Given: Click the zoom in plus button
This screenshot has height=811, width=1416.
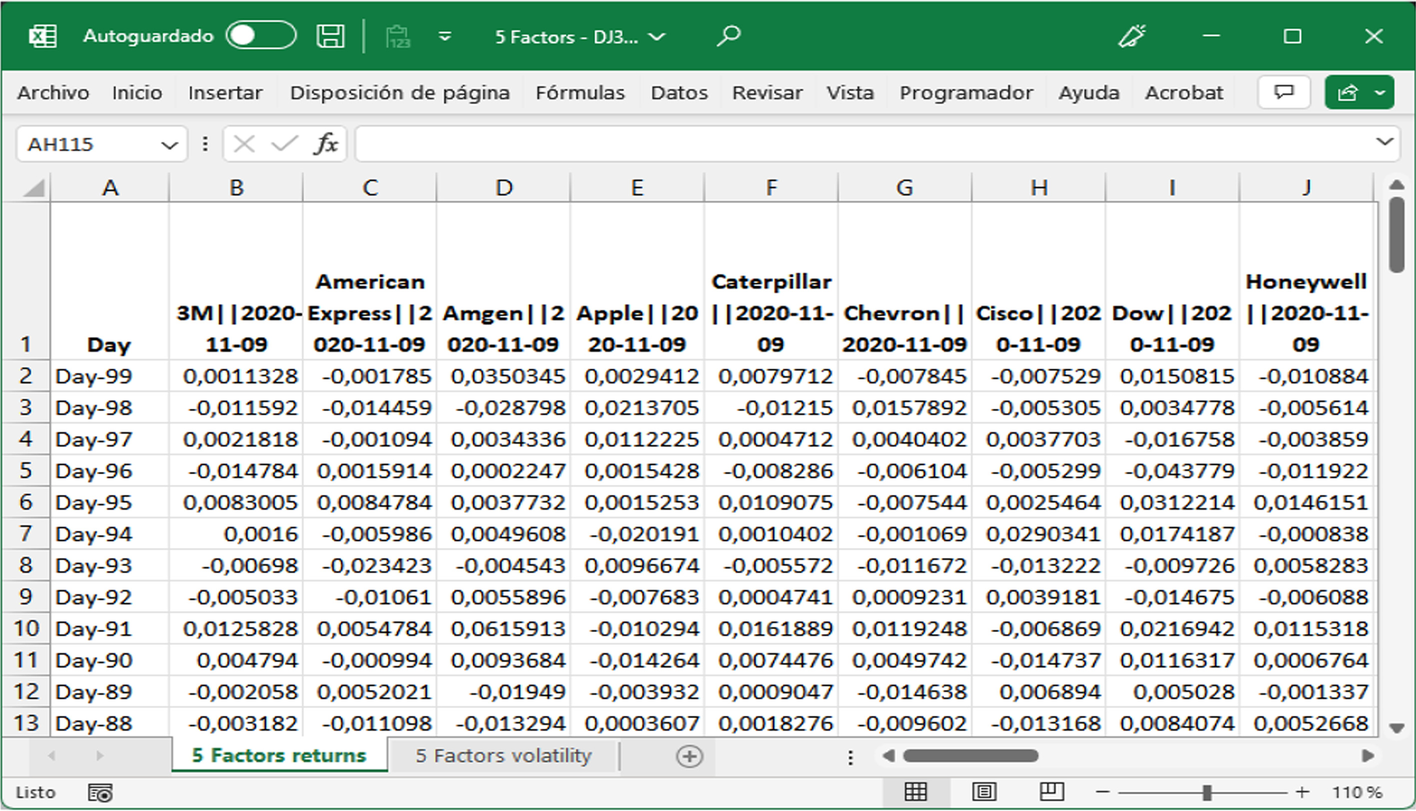Looking at the screenshot, I should coord(1303,792).
